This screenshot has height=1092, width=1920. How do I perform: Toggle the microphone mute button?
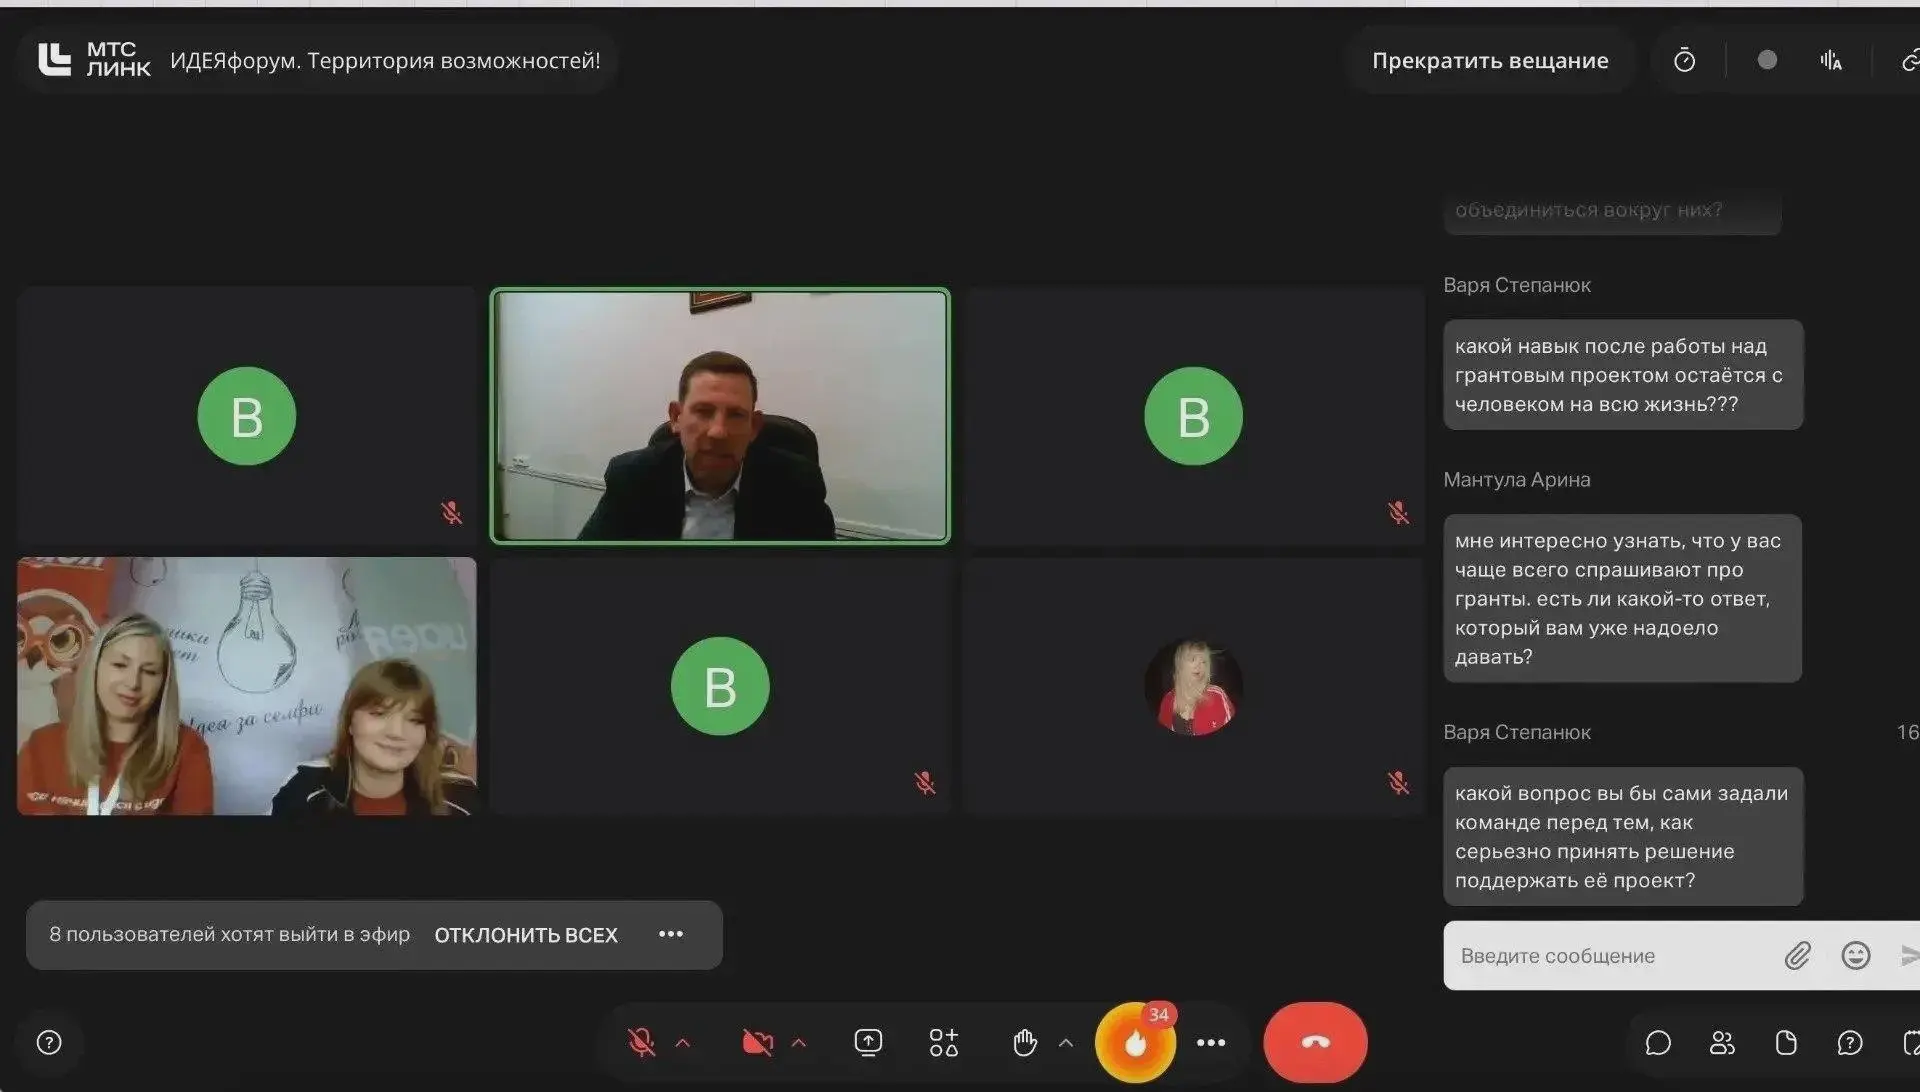click(x=642, y=1043)
